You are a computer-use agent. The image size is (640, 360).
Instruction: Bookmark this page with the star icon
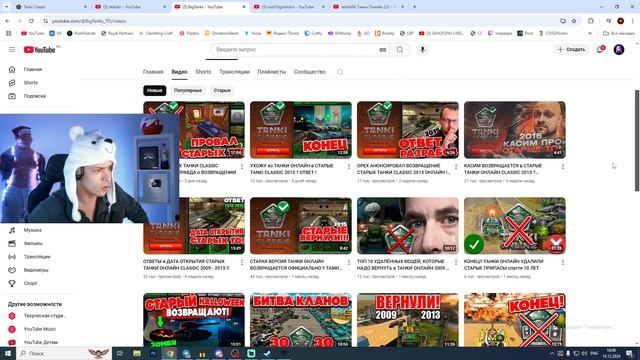(x=574, y=21)
